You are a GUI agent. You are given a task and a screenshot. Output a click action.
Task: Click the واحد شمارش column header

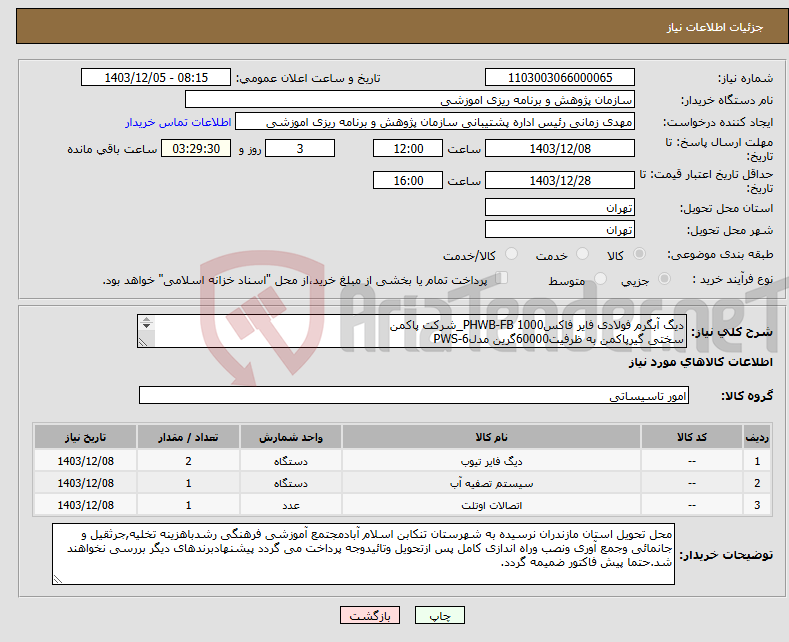click(x=291, y=437)
